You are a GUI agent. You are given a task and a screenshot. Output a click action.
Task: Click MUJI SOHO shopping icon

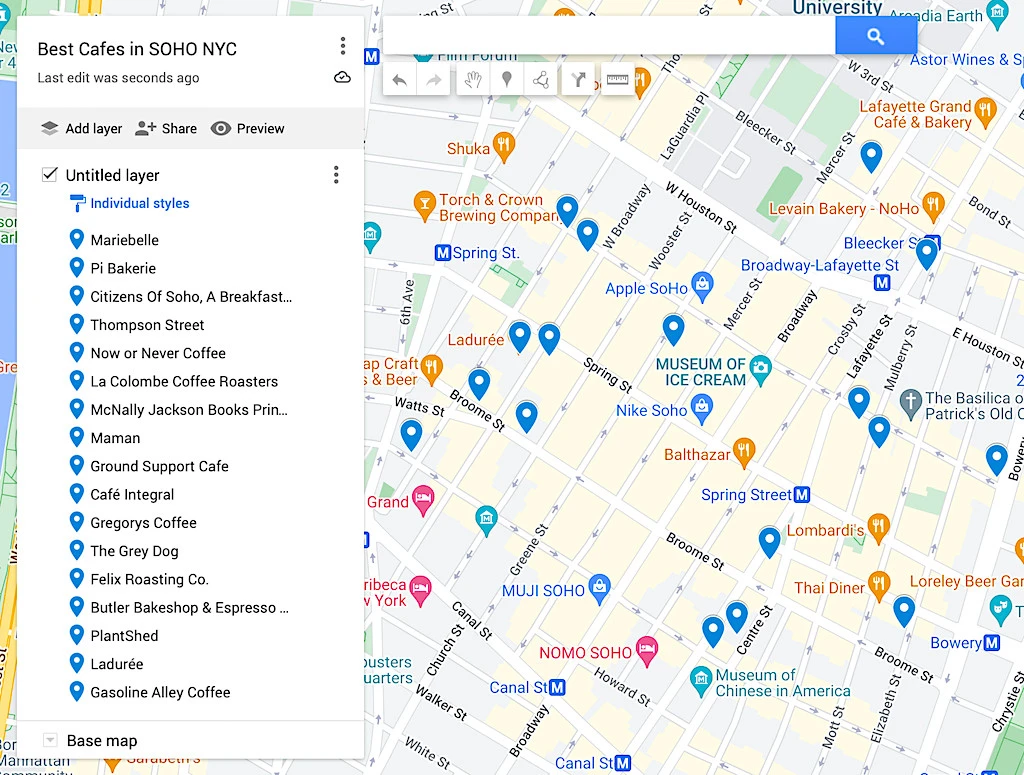(x=599, y=588)
